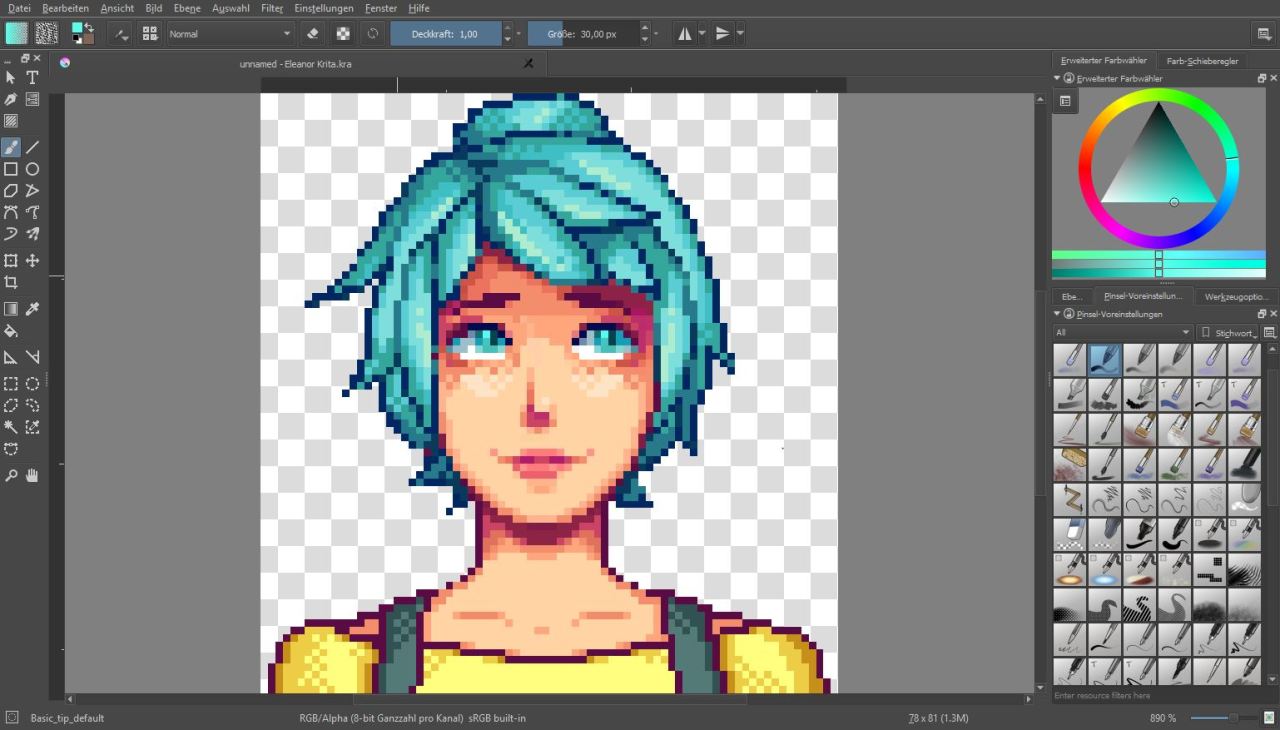Select the fill bucket tool

(x=11, y=331)
